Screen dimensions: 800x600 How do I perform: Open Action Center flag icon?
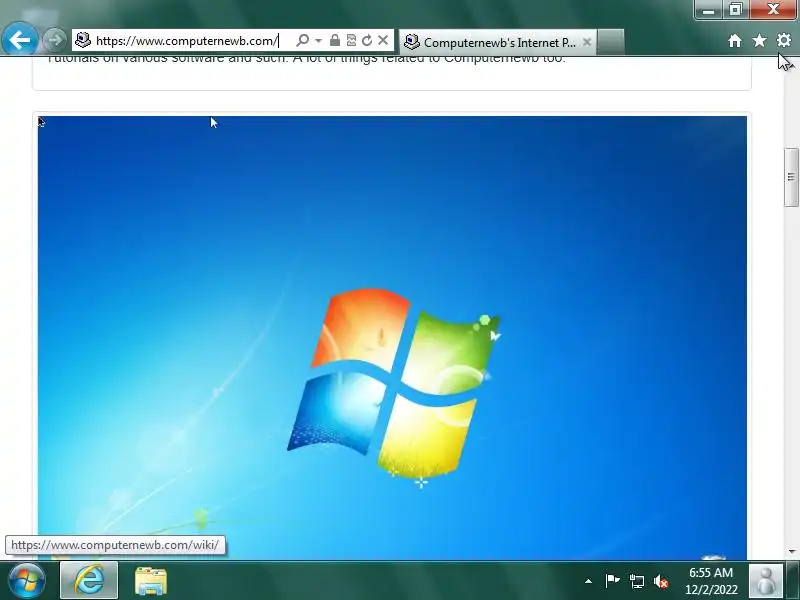(612, 581)
